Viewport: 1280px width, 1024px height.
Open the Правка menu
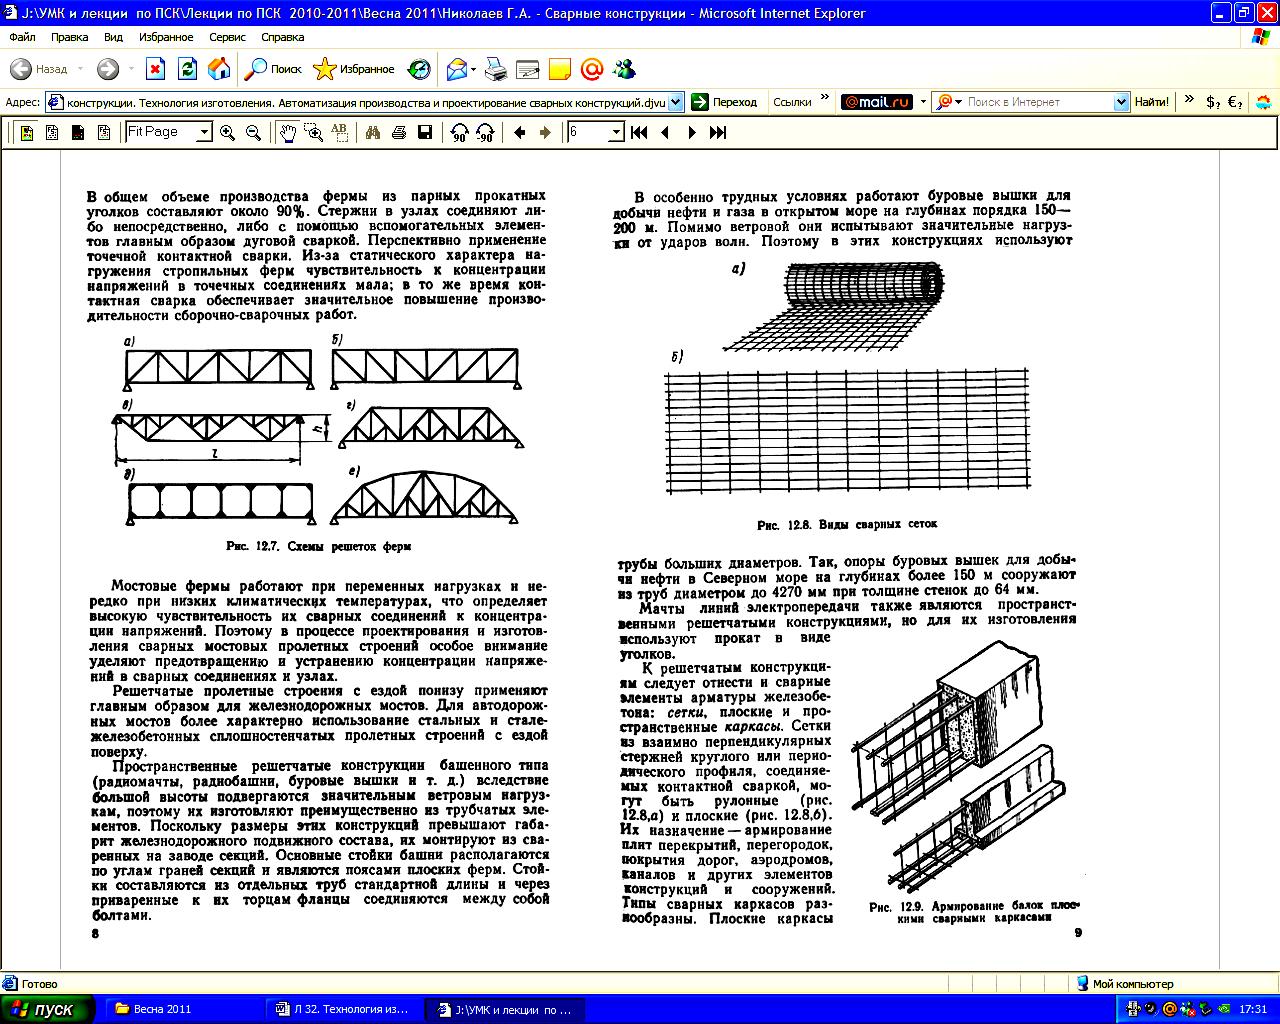70,37
